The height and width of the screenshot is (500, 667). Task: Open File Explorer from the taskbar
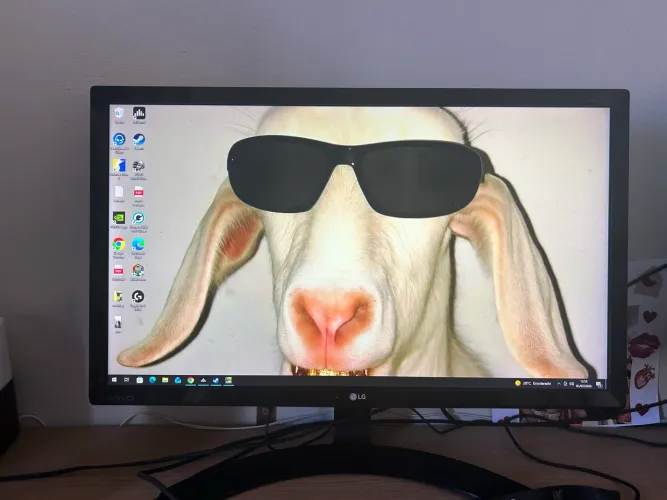point(165,380)
